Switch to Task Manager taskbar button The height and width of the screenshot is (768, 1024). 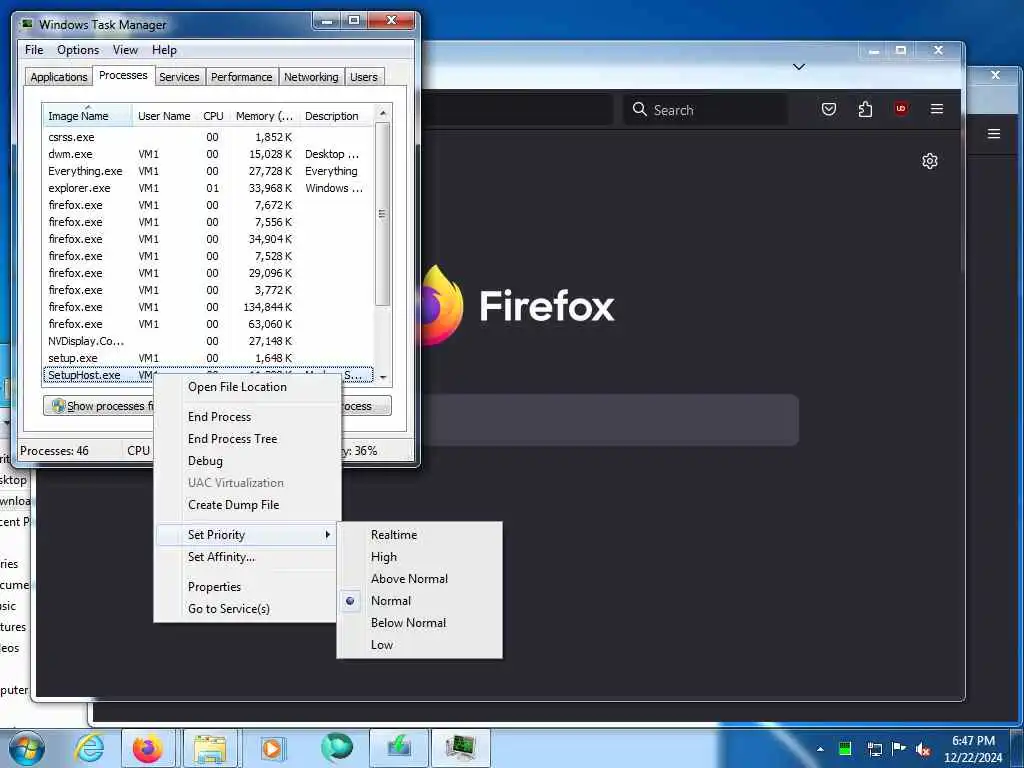460,748
